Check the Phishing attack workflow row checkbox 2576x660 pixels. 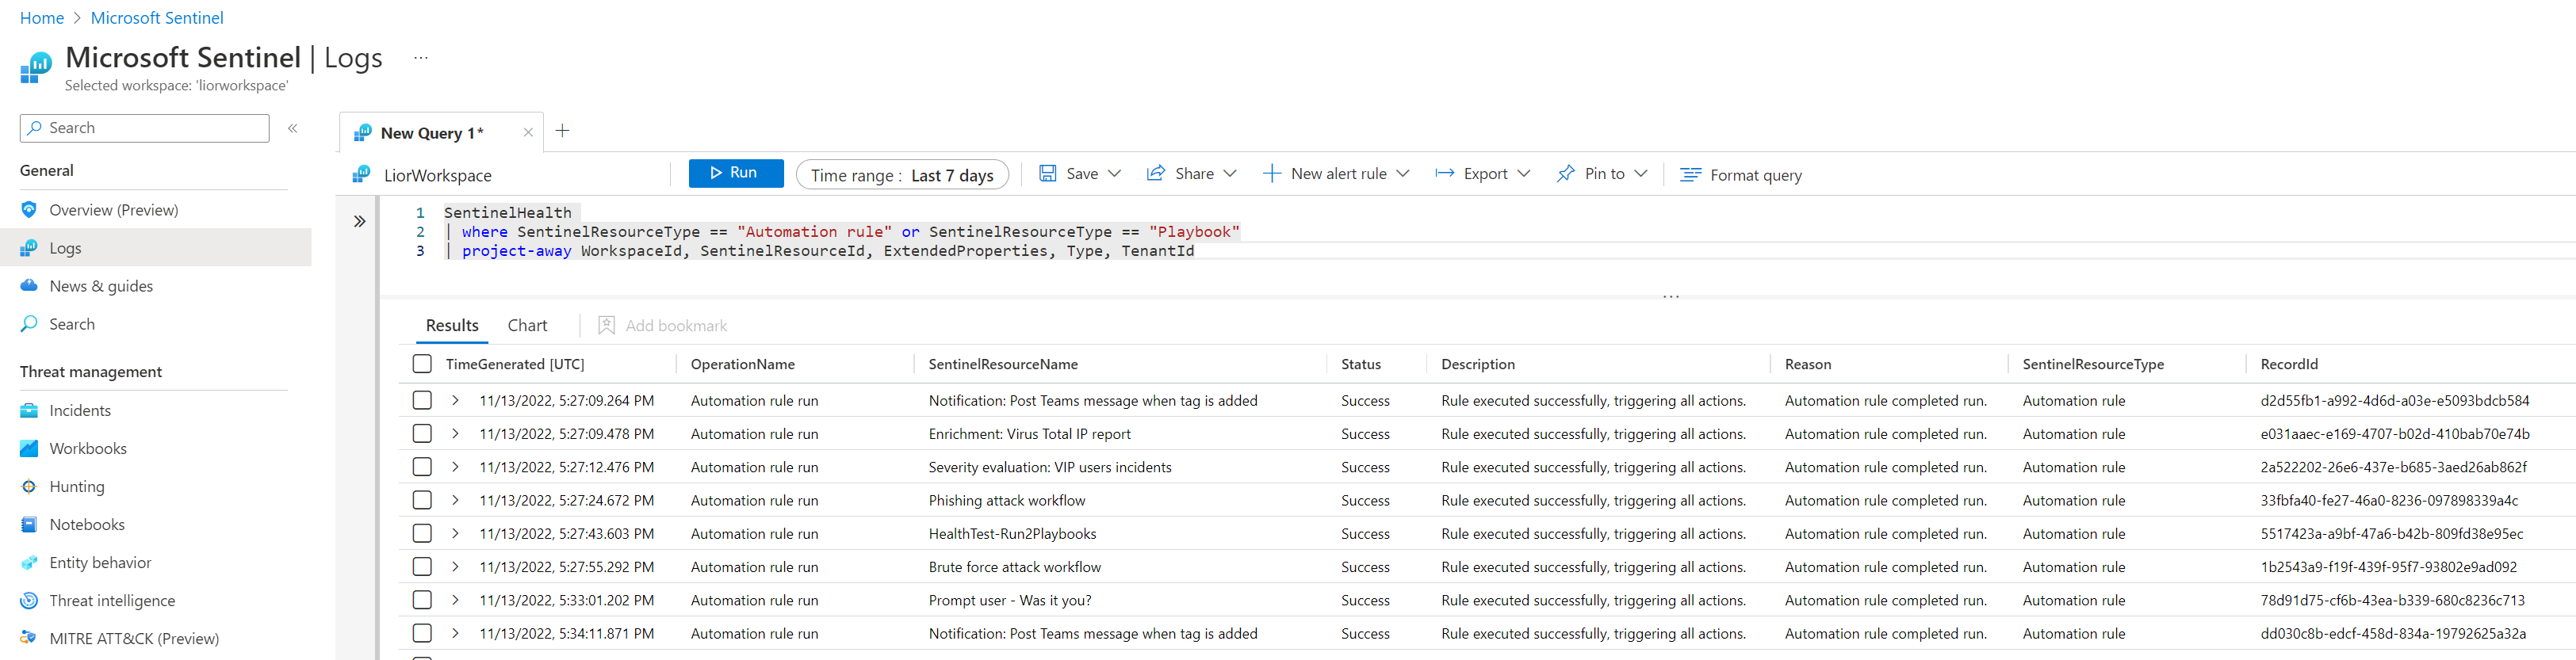coord(422,501)
